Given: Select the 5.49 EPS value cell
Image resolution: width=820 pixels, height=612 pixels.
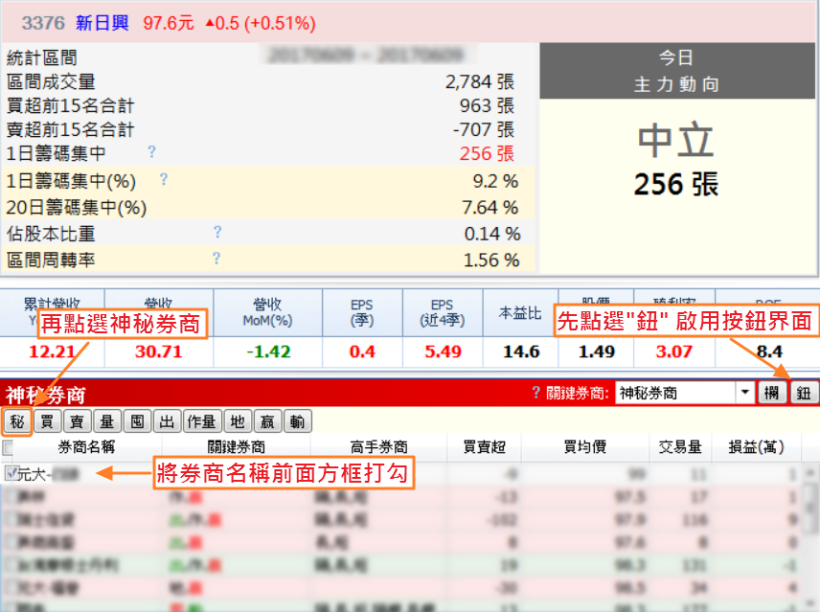Looking at the screenshot, I should coord(442,352).
